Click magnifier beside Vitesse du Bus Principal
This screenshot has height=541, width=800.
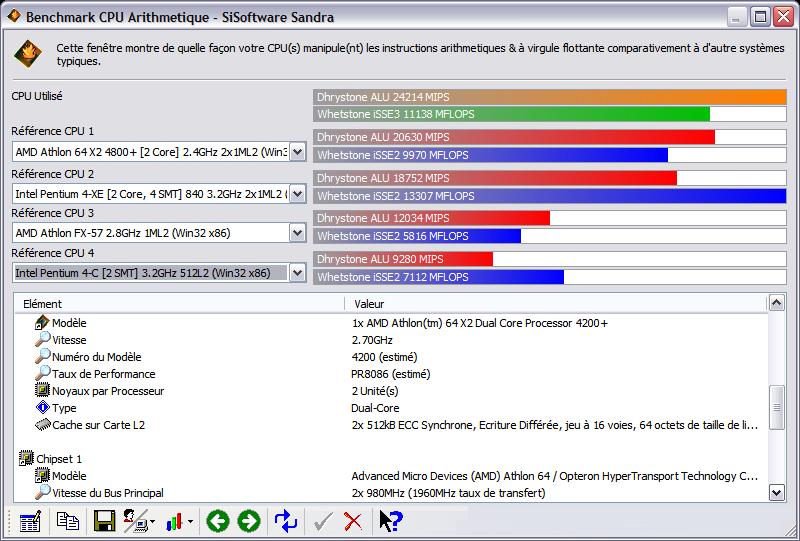[42, 493]
